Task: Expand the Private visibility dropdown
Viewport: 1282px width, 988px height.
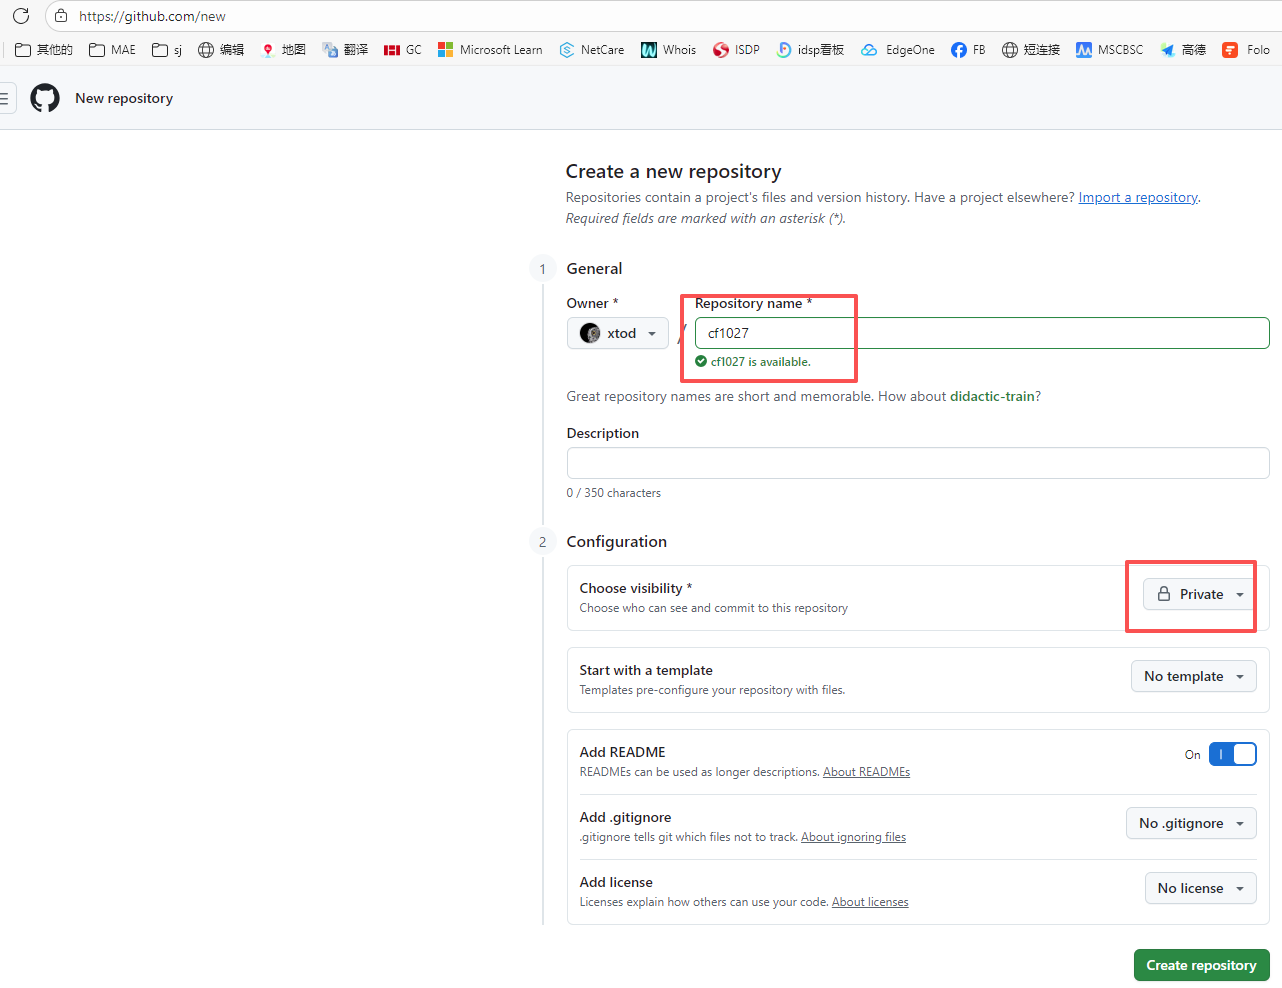Action: click(1199, 594)
